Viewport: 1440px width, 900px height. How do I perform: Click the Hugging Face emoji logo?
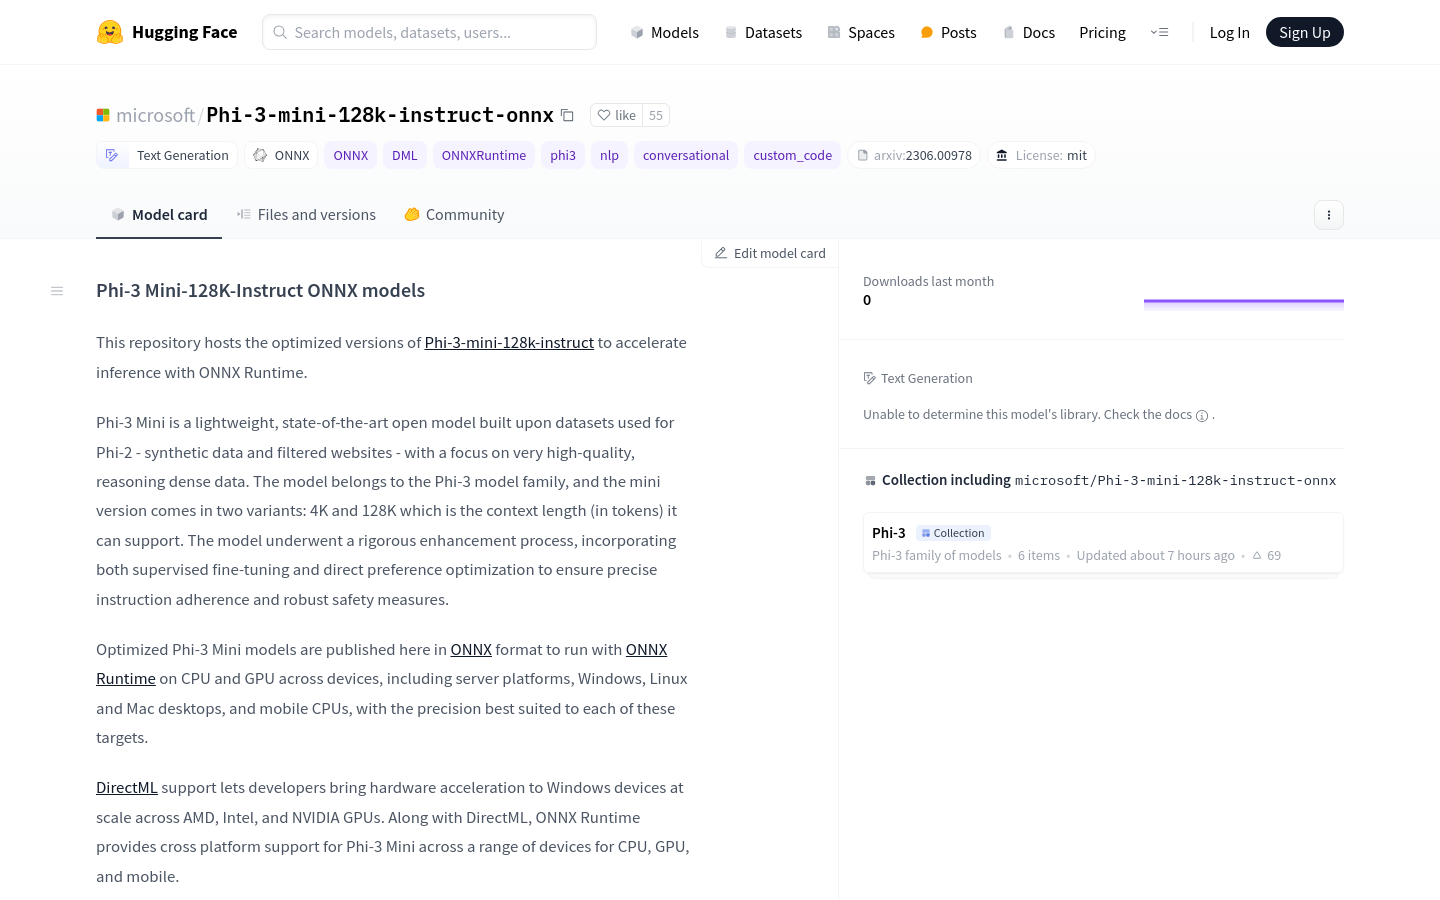pos(110,32)
